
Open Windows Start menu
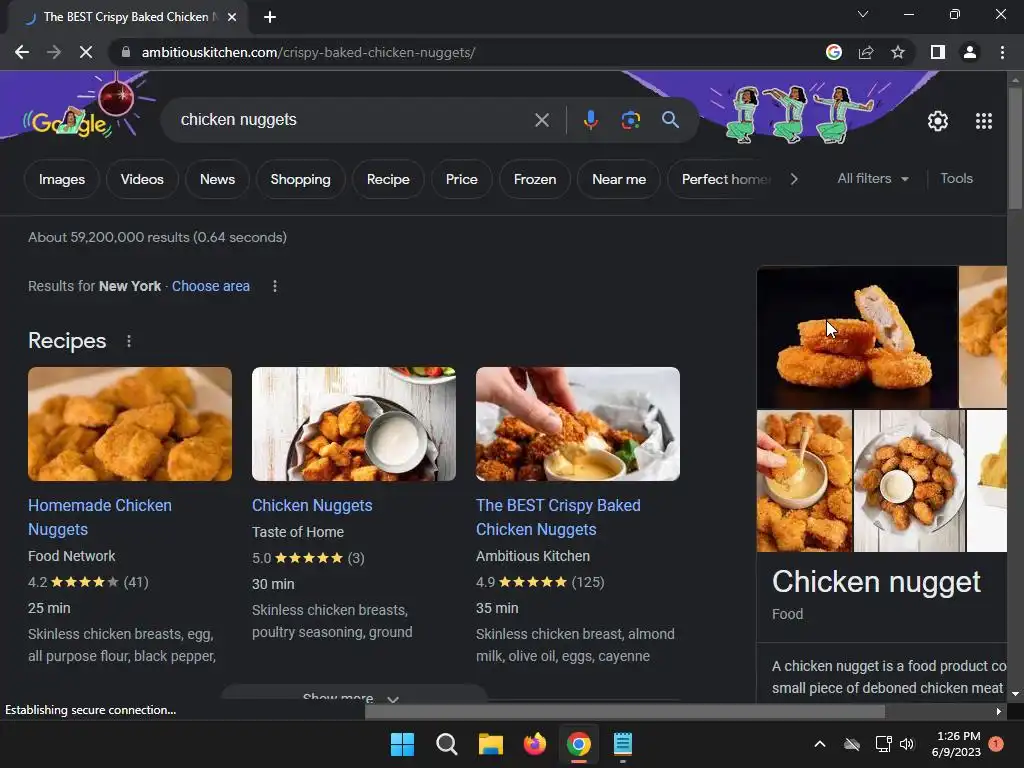(402, 744)
